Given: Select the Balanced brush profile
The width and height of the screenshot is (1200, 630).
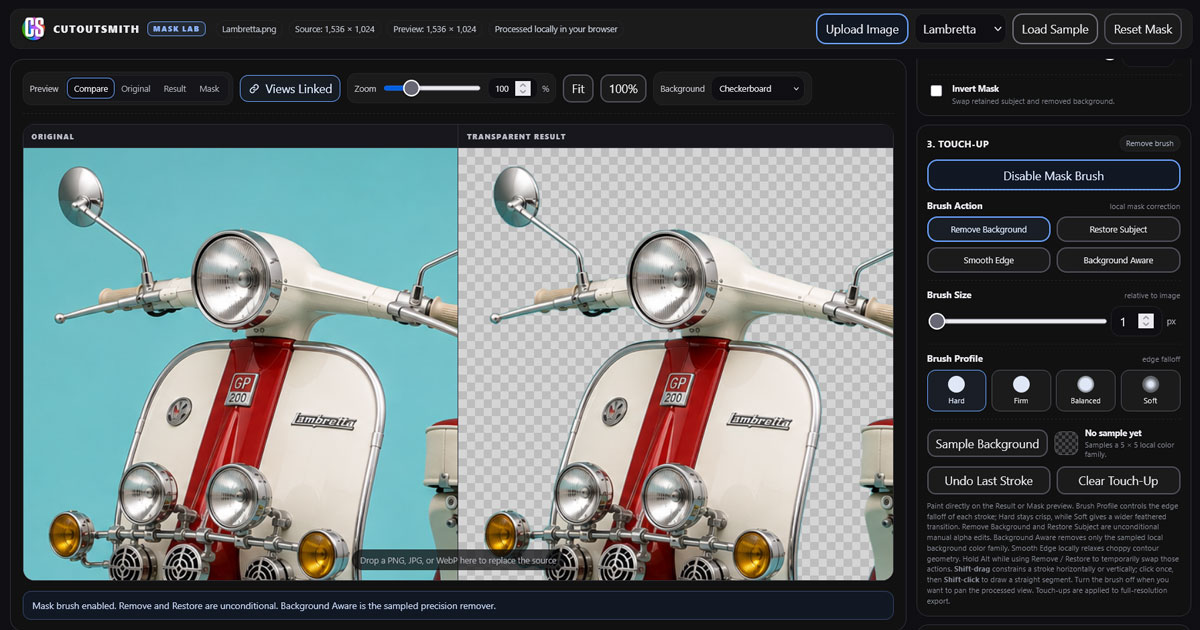Looking at the screenshot, I should pyautogui.click(x=1085, y=391).
